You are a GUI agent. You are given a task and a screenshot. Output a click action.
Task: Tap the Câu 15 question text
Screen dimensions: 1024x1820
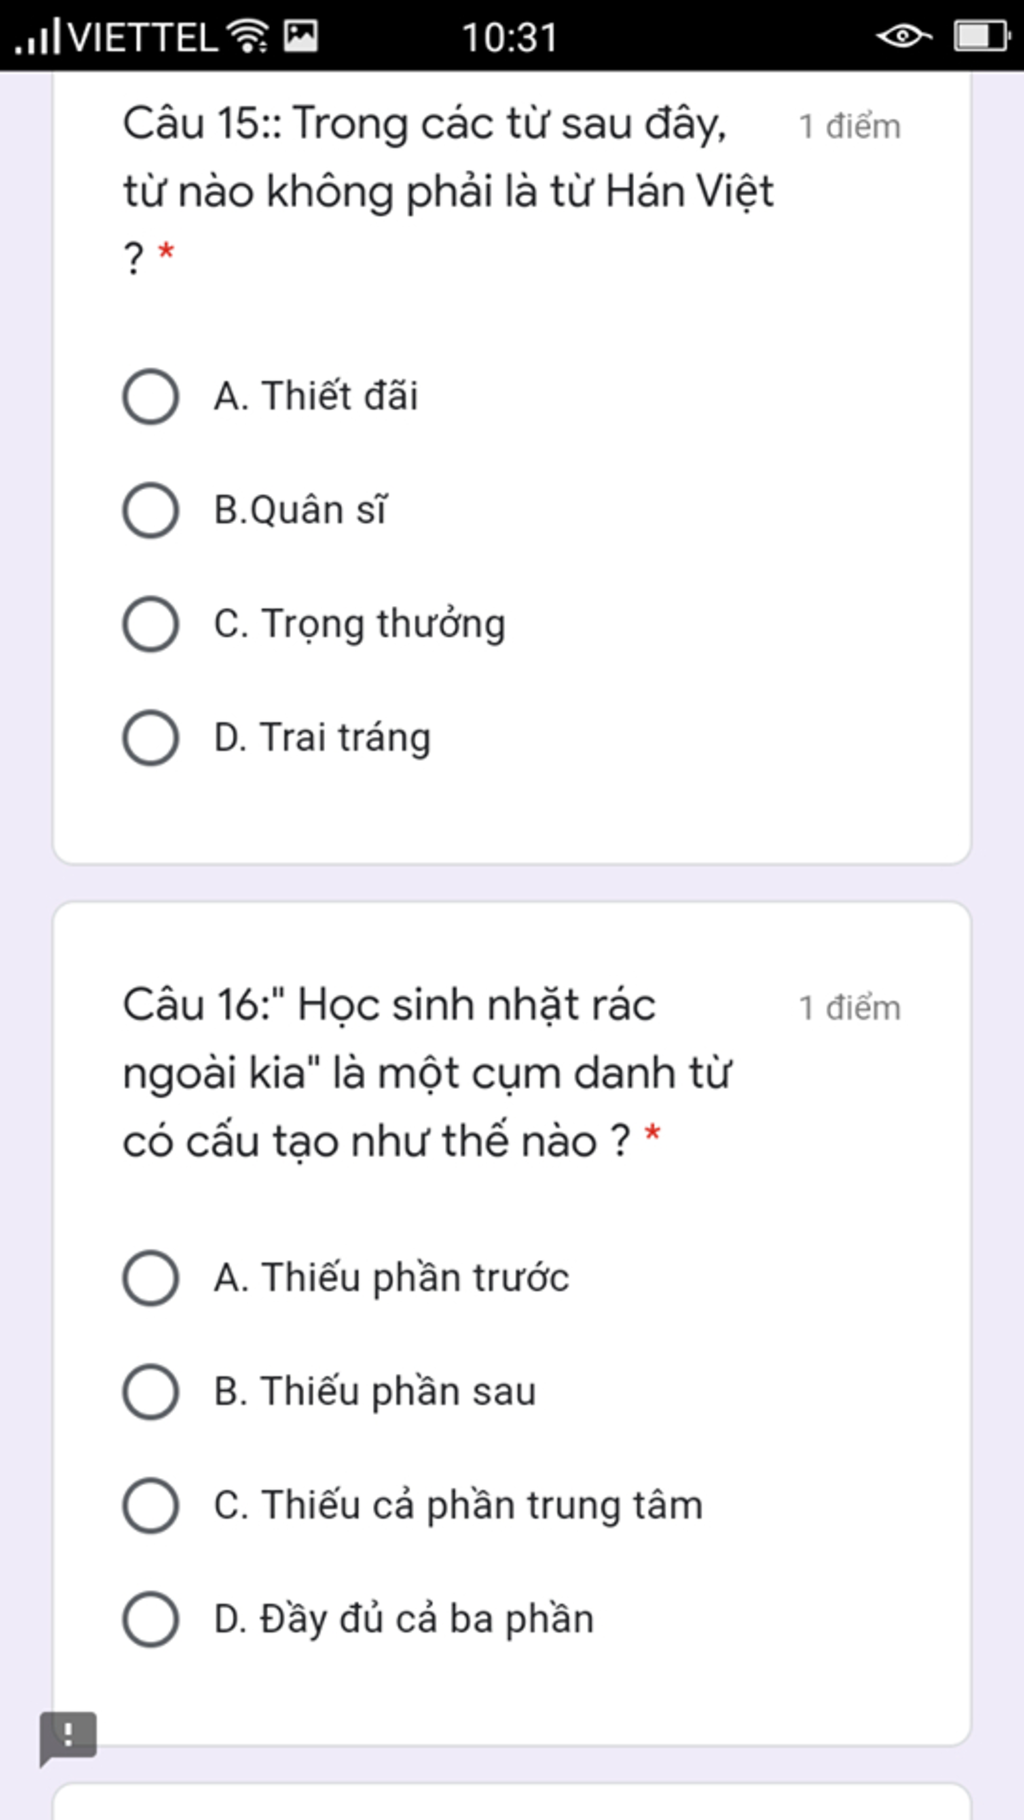[x=448, y=190]
